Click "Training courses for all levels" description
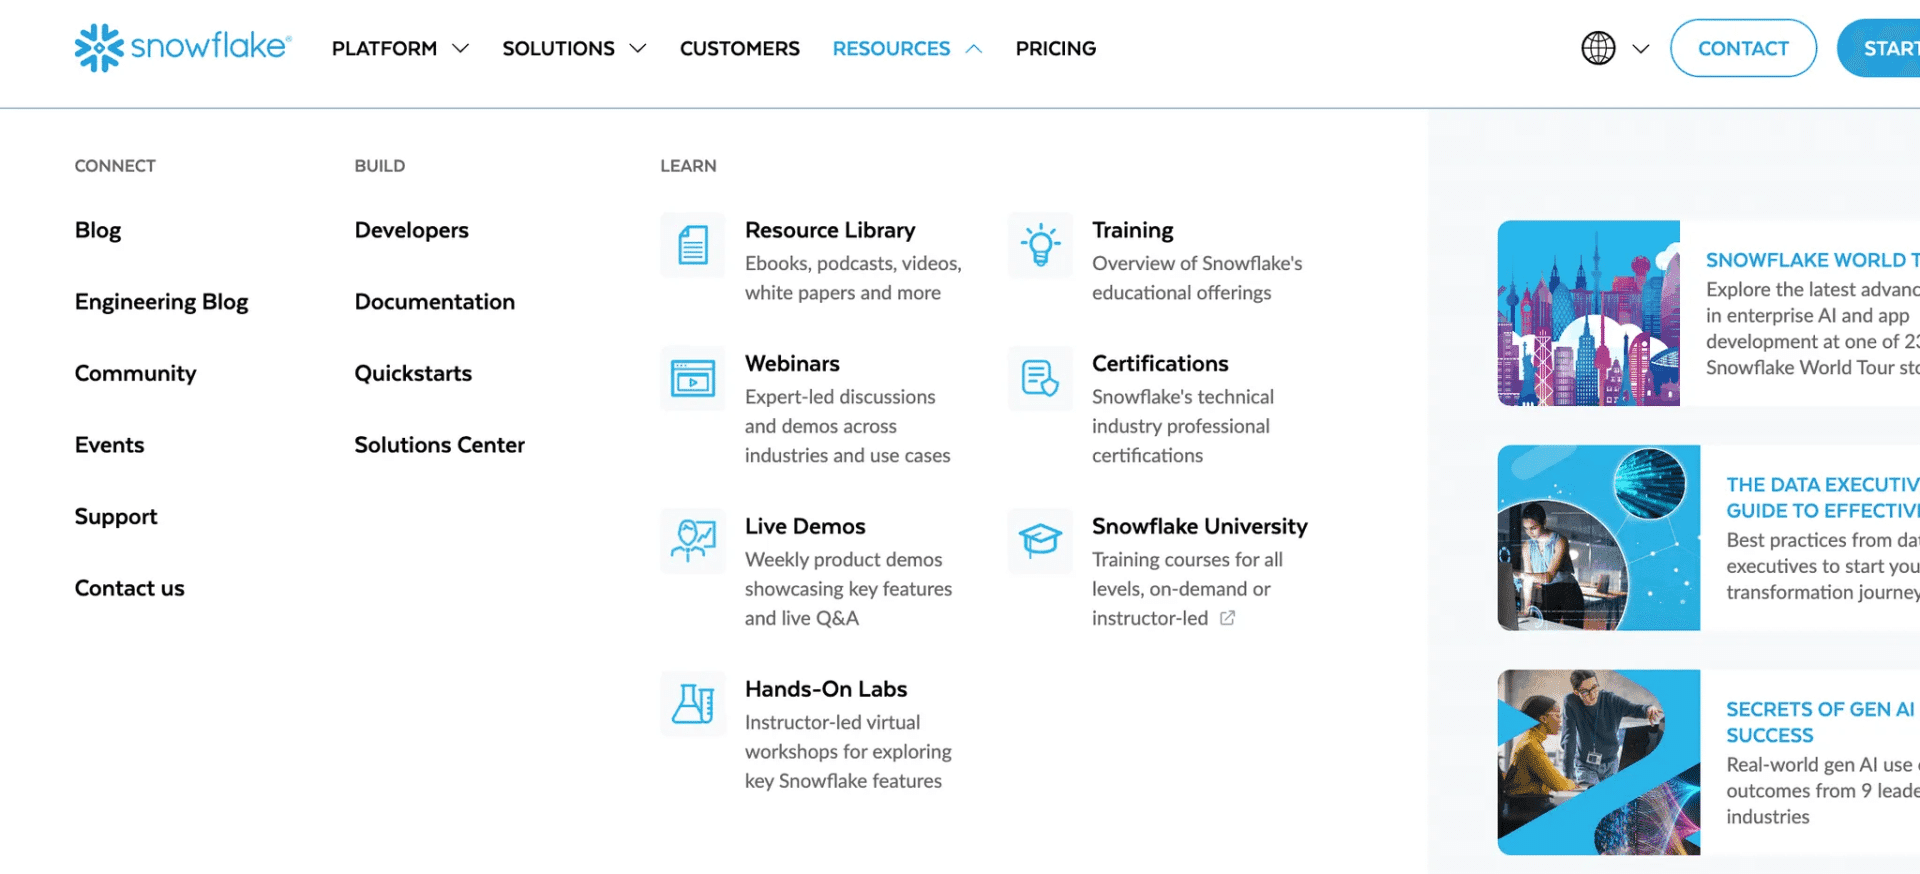Viewport: 1920px width, 874px height. [1187, 589]
